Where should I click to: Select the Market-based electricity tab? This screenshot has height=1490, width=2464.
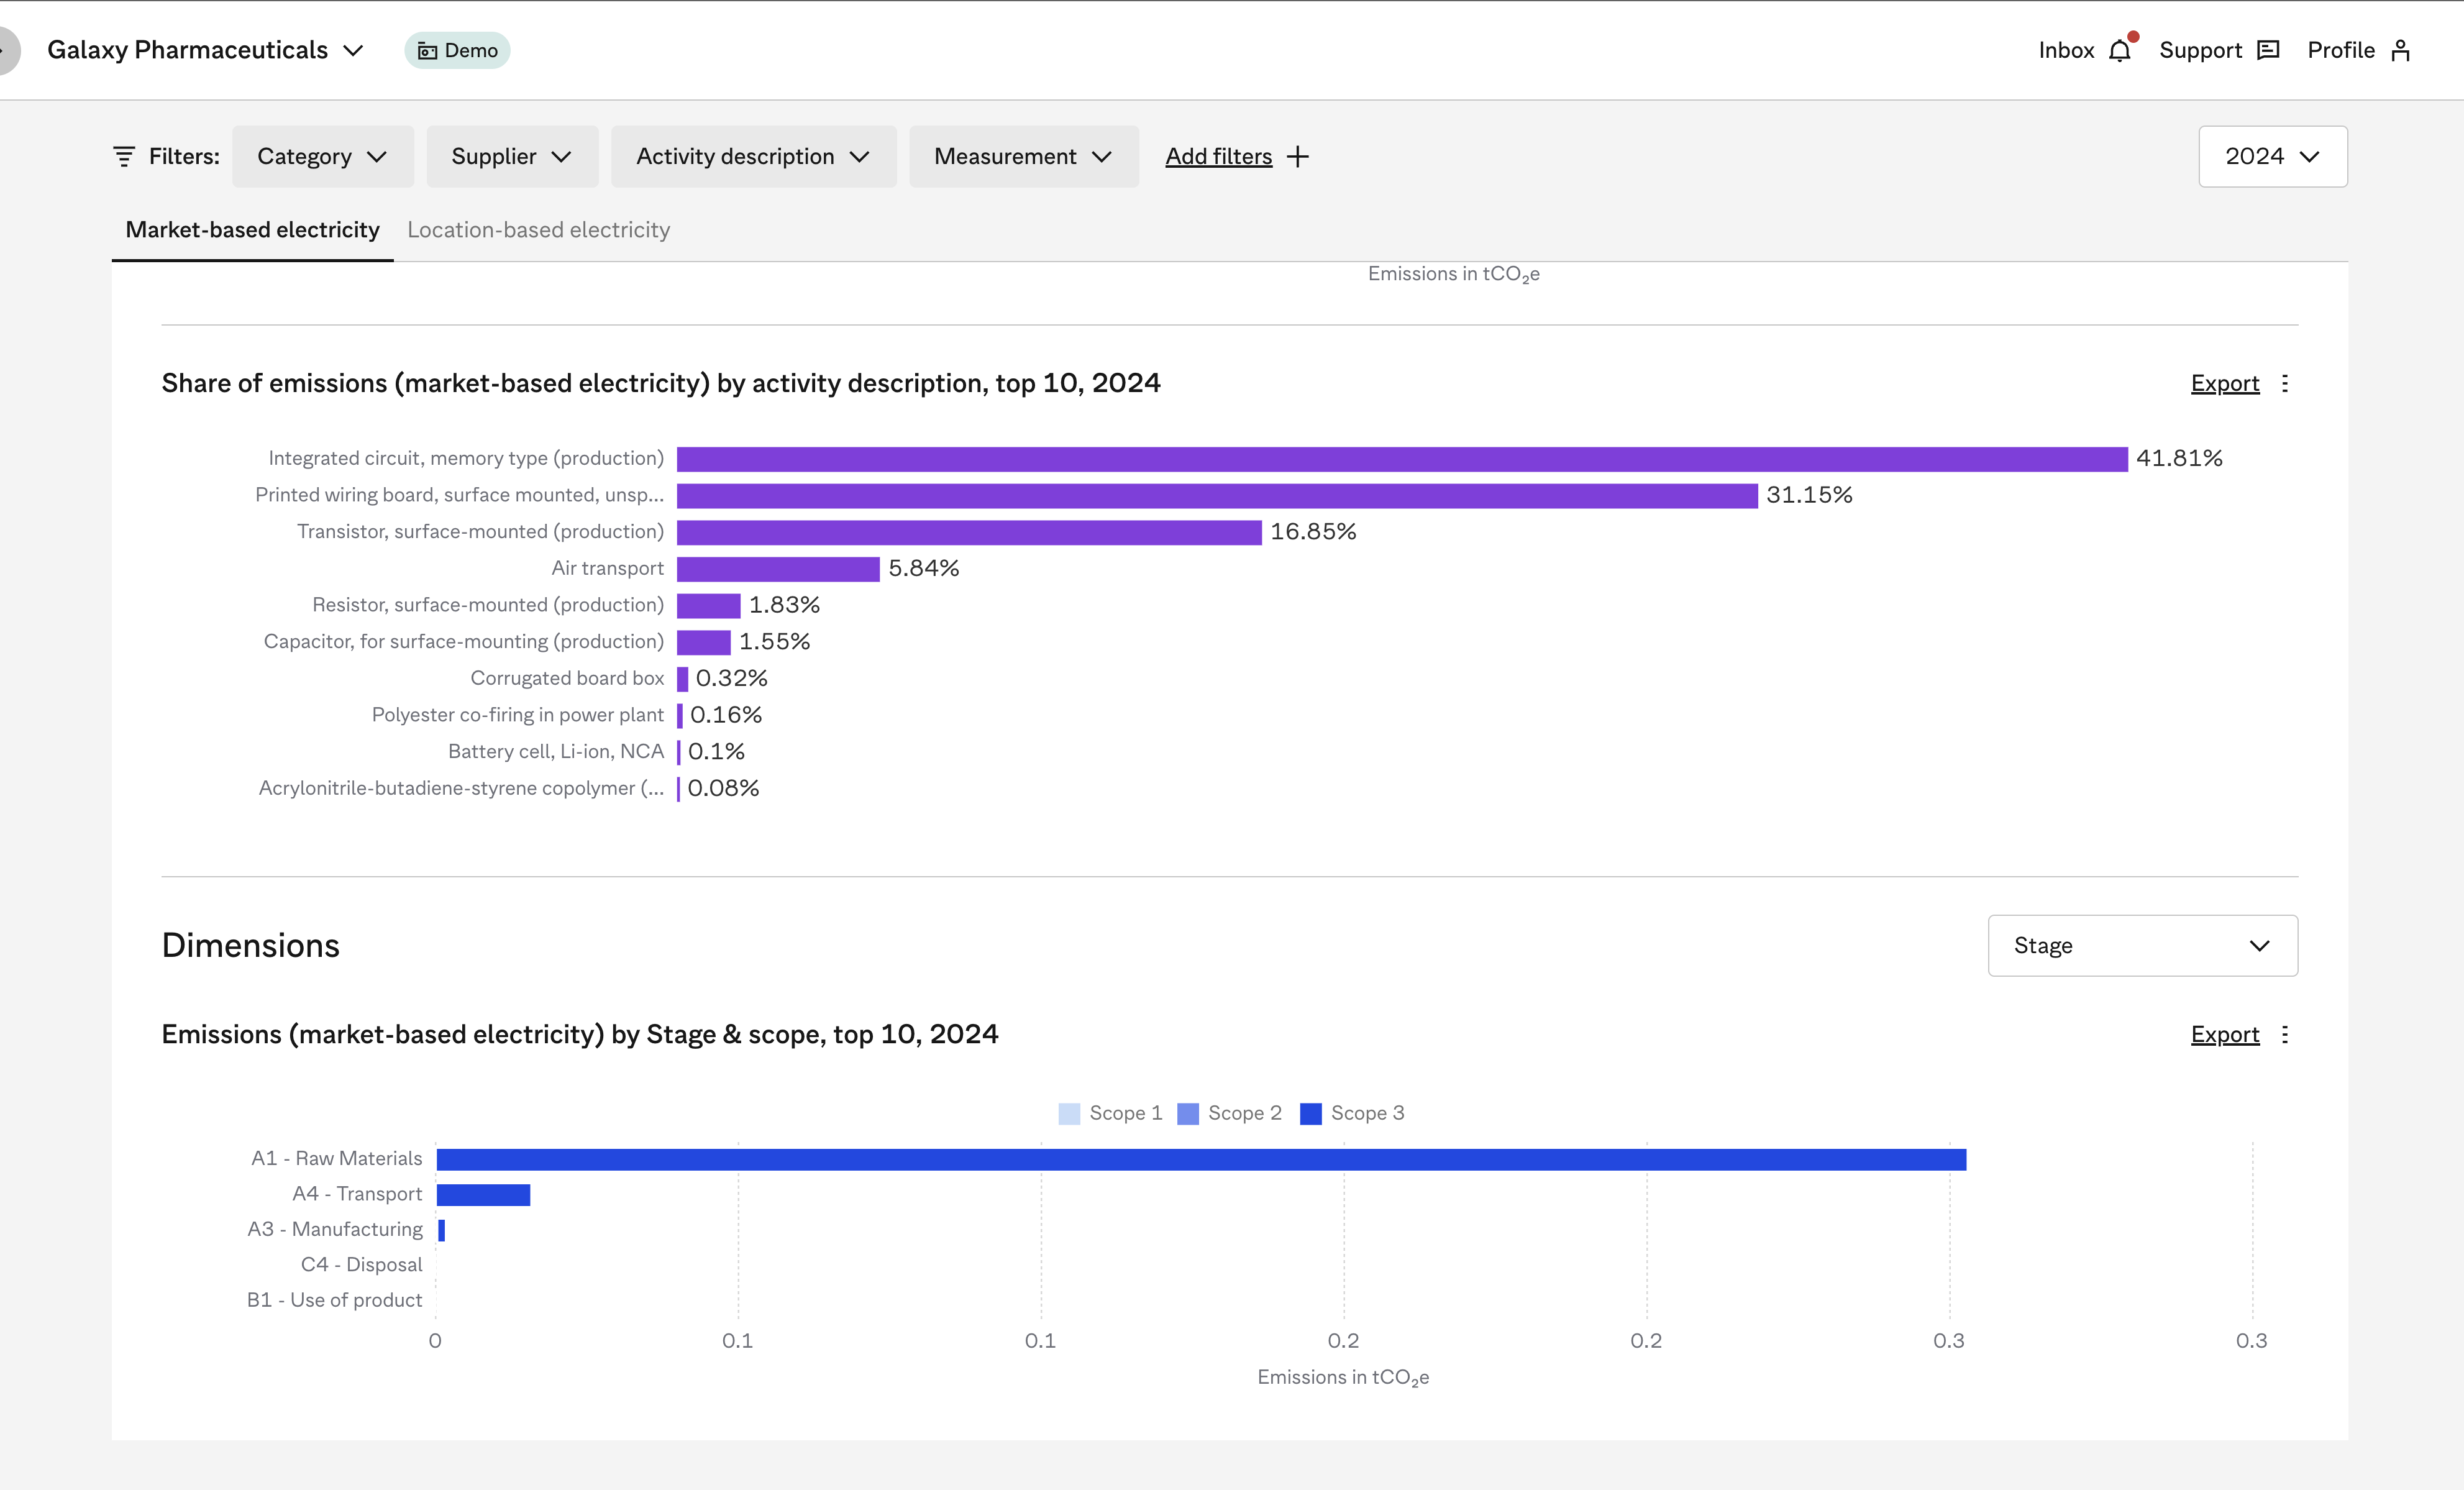252,230
